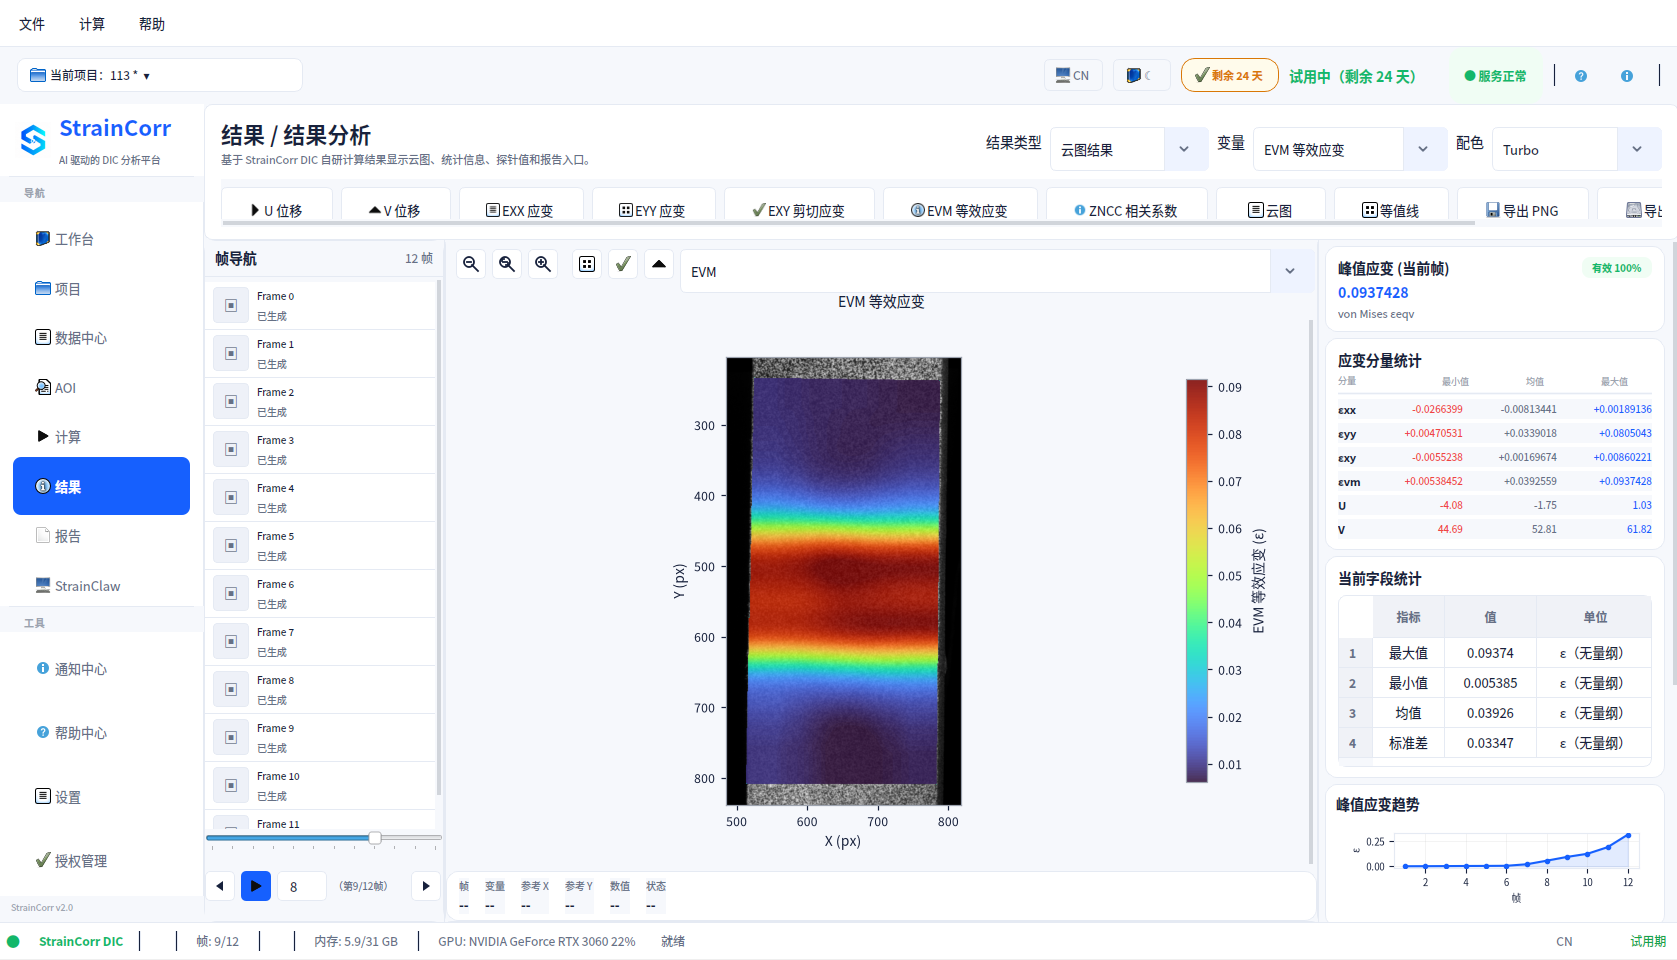Select Frame 0 thumbnail box
The width and height of the screenshot is (1677, 960).
coord(231,306)
